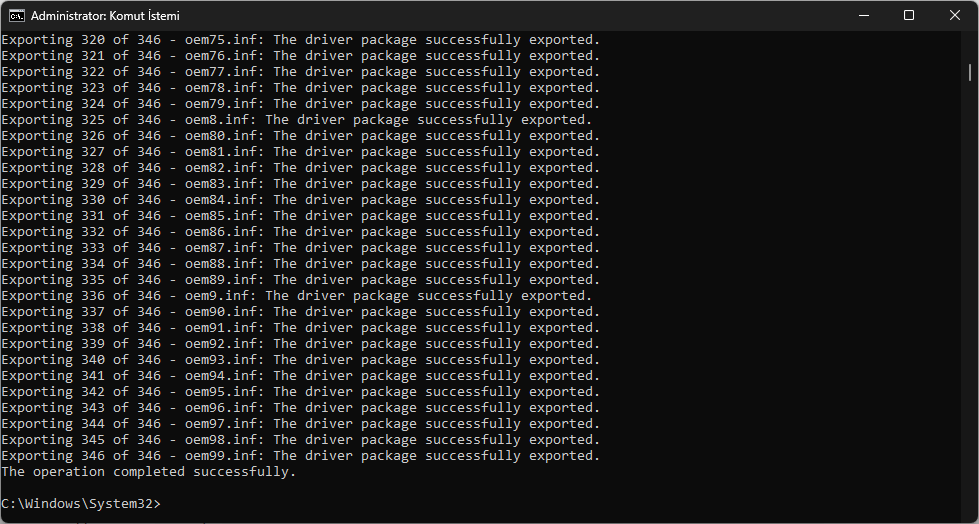This screenshot has height=524, width=979.
Task: Click the oem87.inf export line
Action: [x=300, y=248]
